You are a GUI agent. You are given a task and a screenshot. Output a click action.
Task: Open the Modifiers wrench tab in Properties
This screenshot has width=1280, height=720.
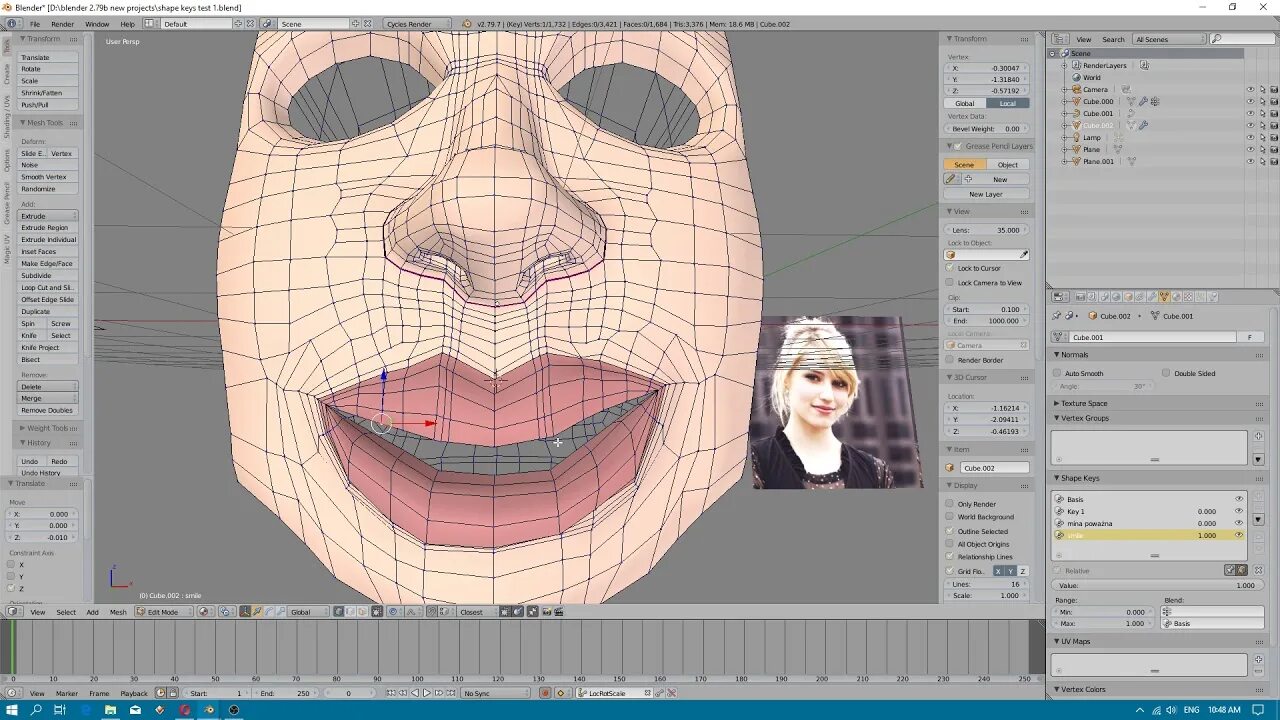[1151, 296]
